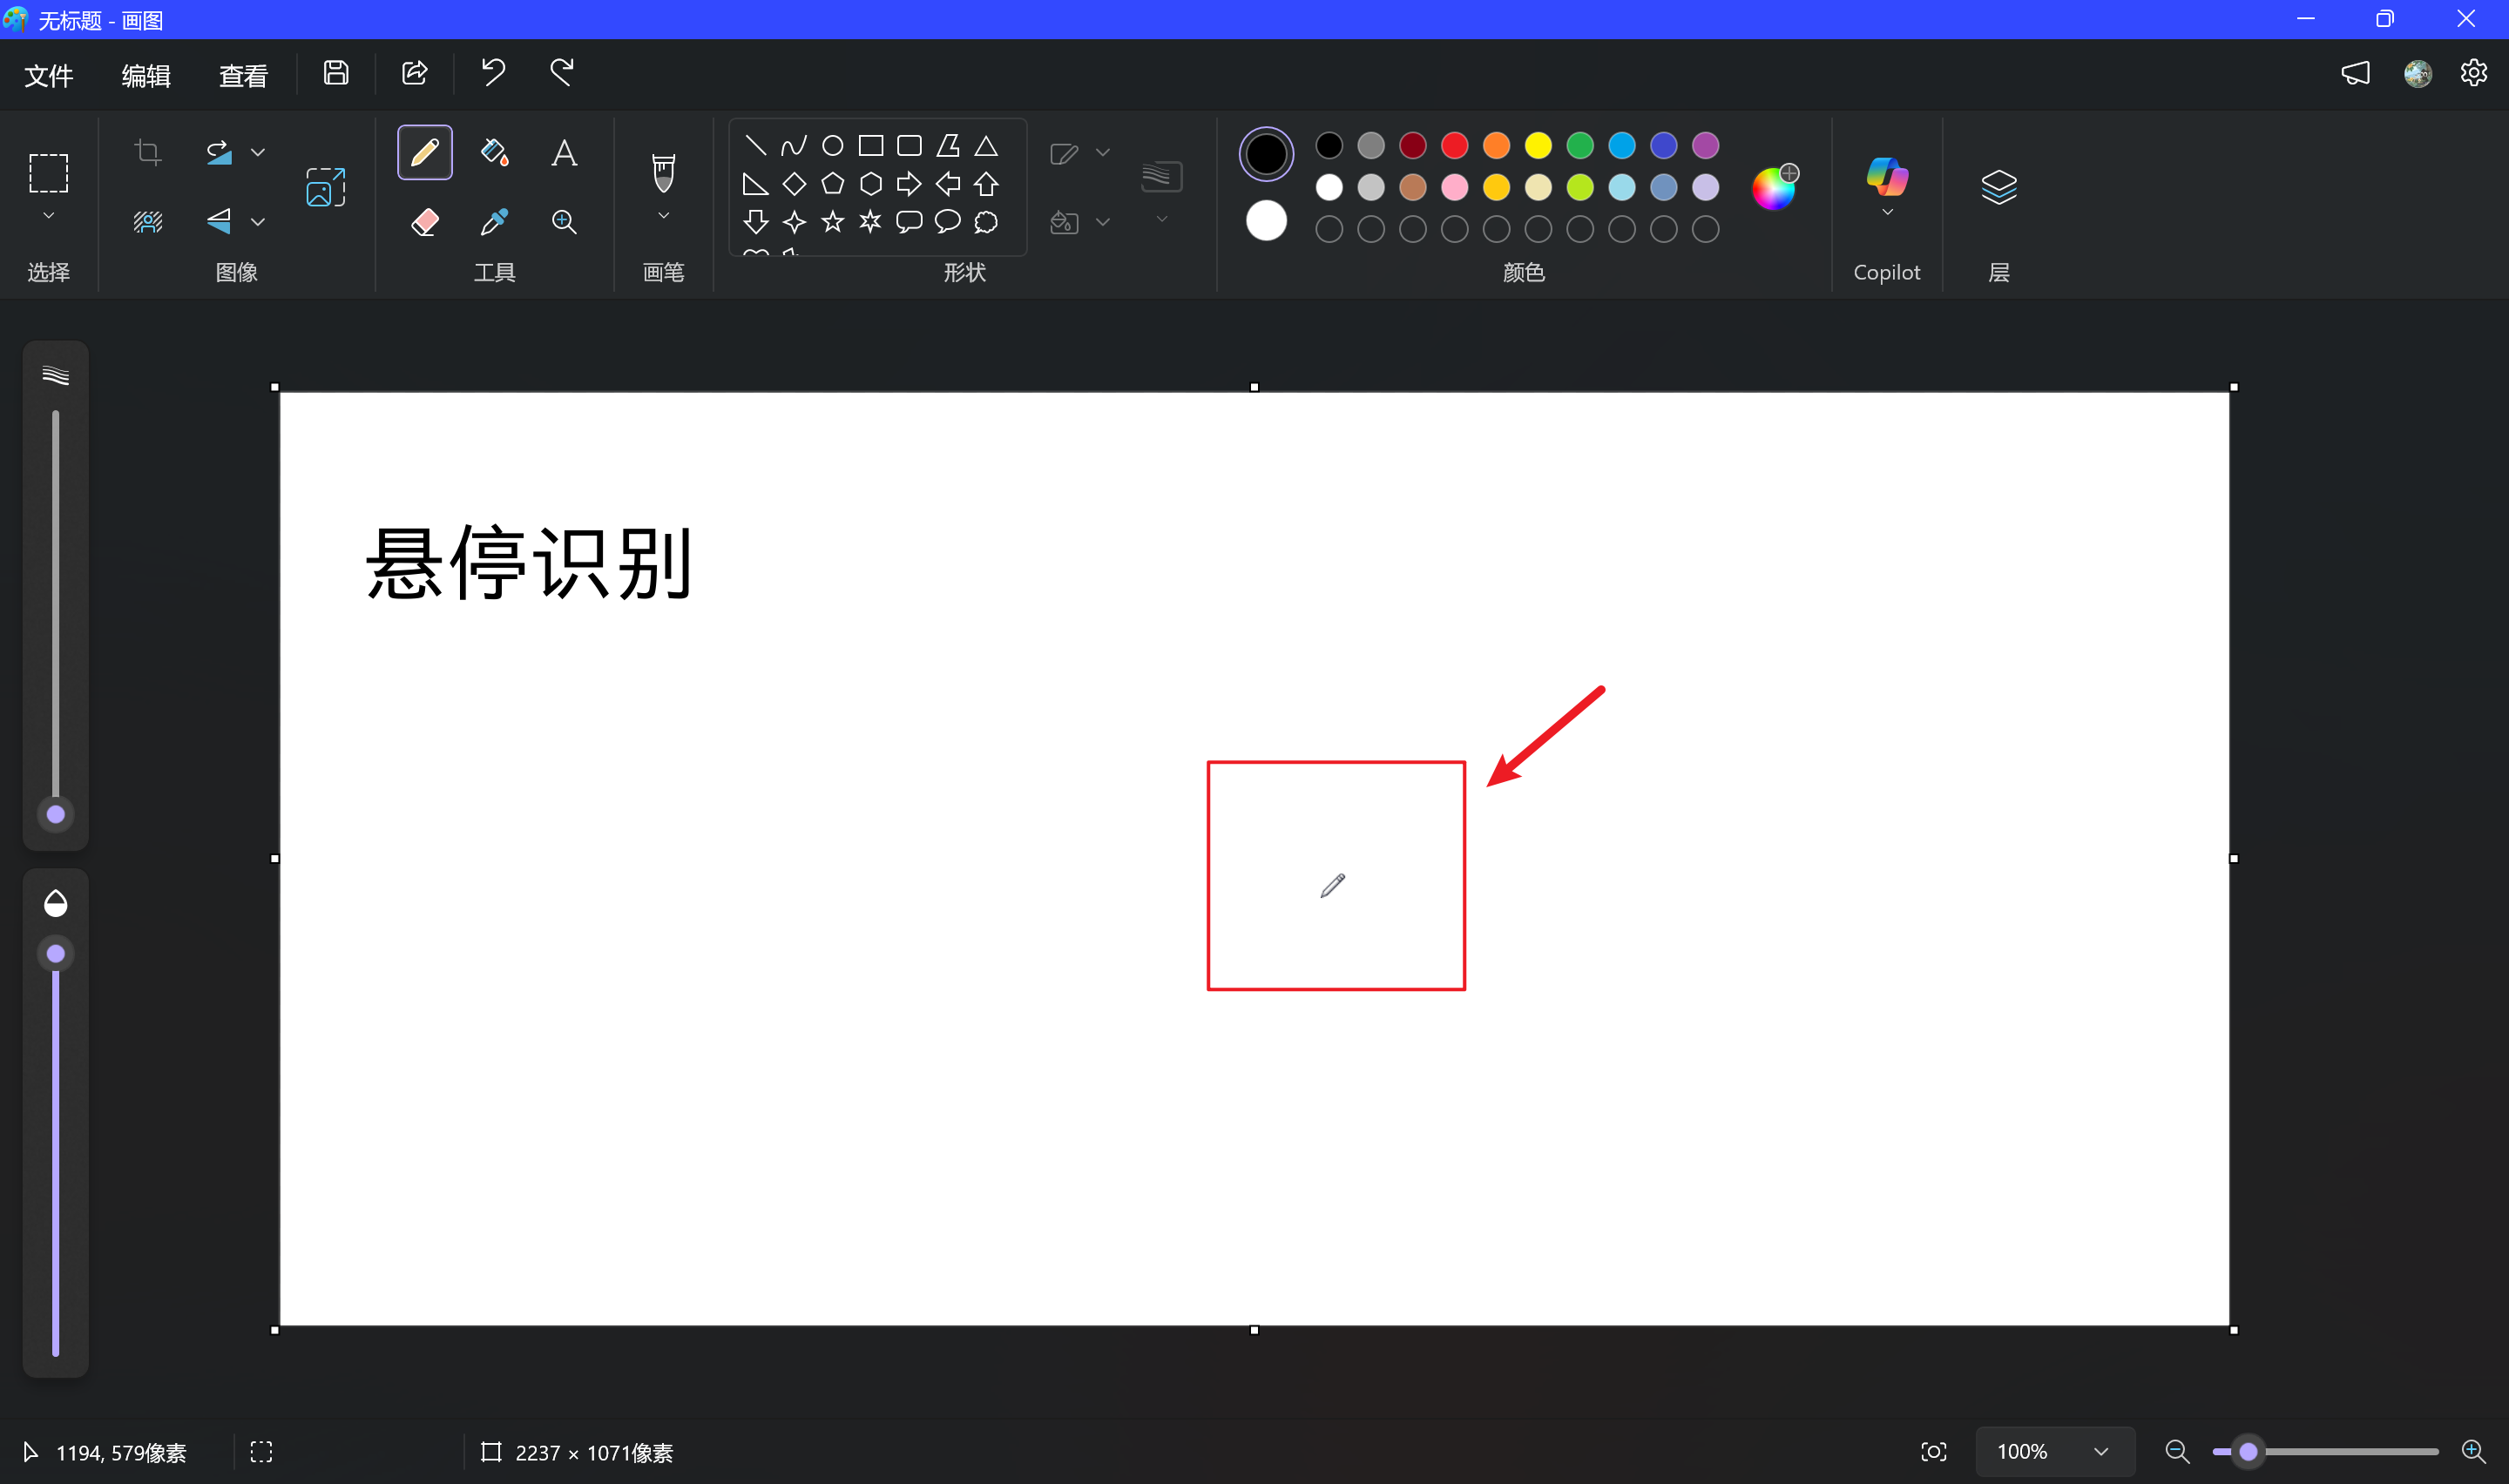Select the Text tool
Viewport: 2509px width, 1484px height.
click(564, 152)
